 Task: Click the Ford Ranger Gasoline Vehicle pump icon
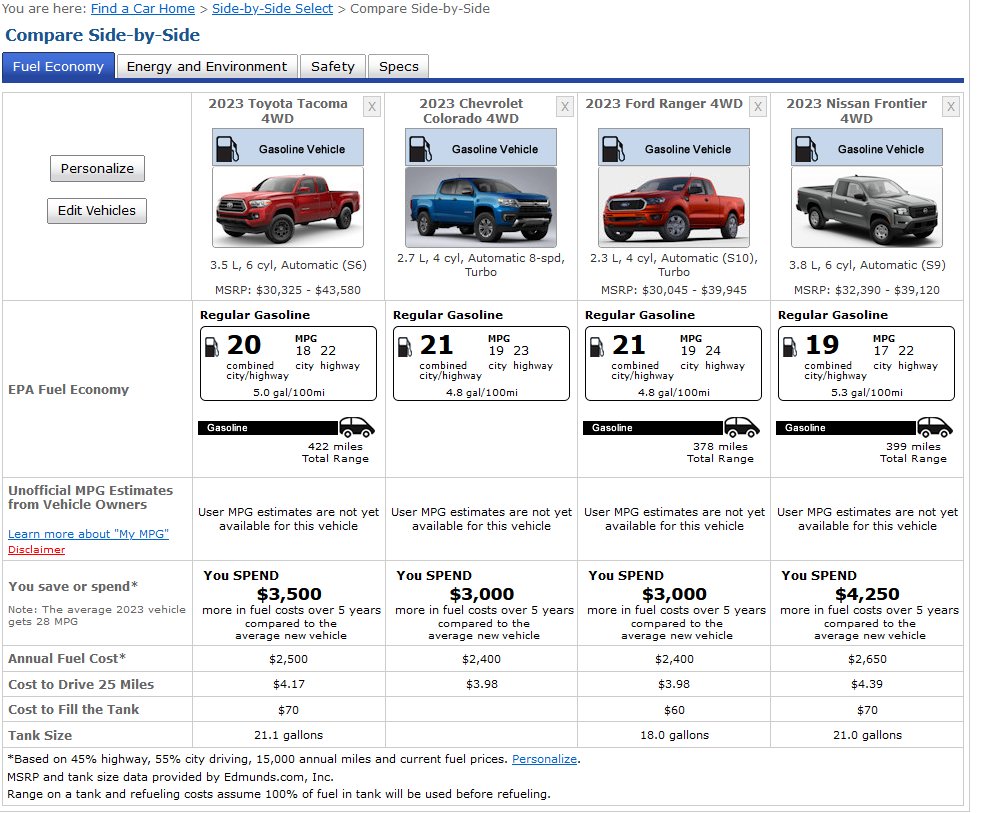[x=613, y=149]
